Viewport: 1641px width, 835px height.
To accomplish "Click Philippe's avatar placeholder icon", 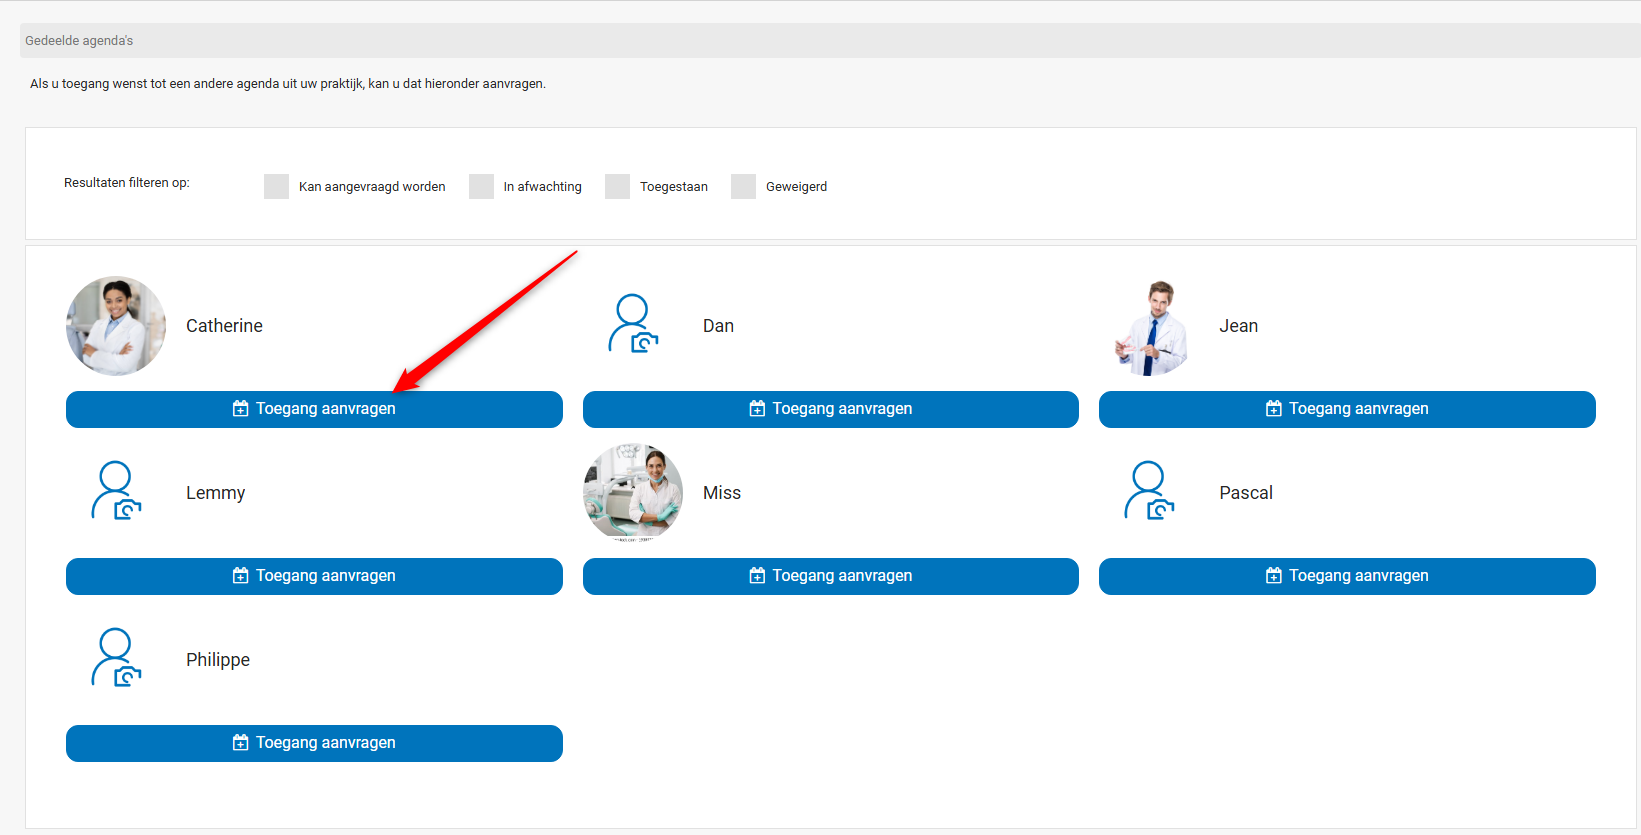I will pyautogui.click(x=116, y=657).
